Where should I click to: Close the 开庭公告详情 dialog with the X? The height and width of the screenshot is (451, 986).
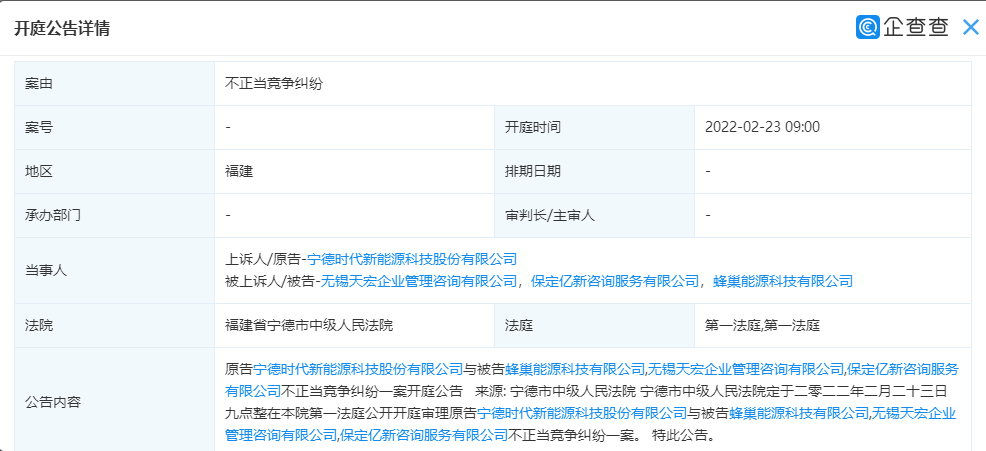coord(970,27)
